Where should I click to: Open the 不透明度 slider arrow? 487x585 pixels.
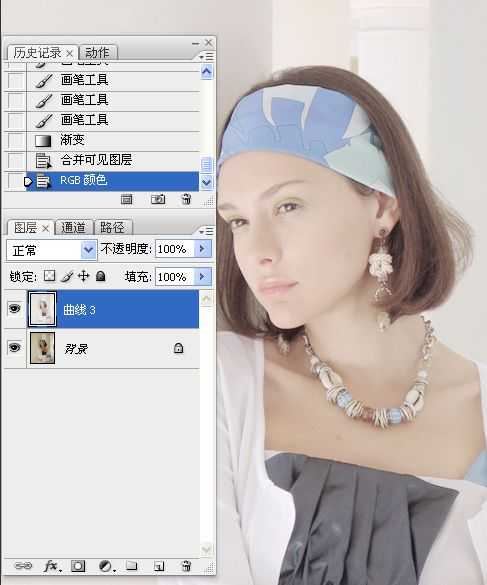pyautogui.click(x=203, y=249)
